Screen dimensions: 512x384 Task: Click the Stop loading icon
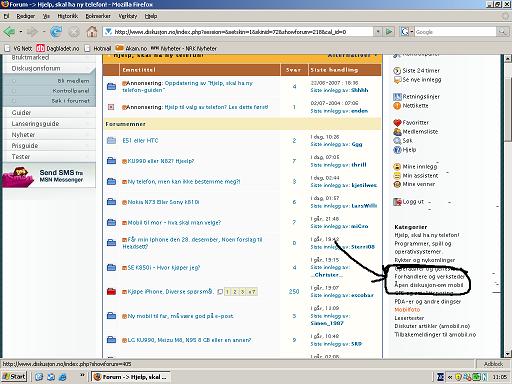coord(74,32)
